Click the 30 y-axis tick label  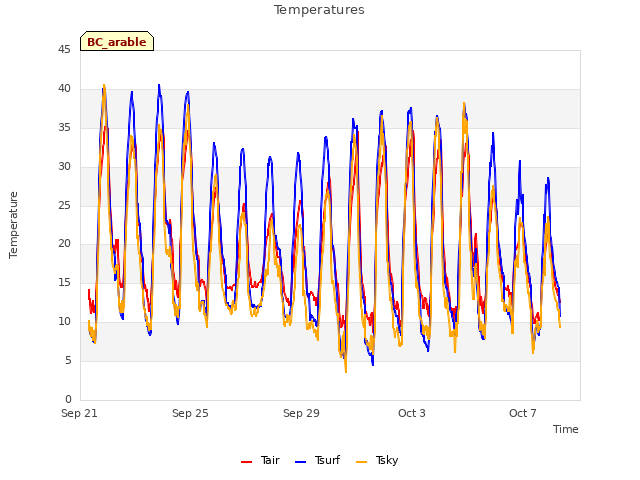[x=64, y=167]
